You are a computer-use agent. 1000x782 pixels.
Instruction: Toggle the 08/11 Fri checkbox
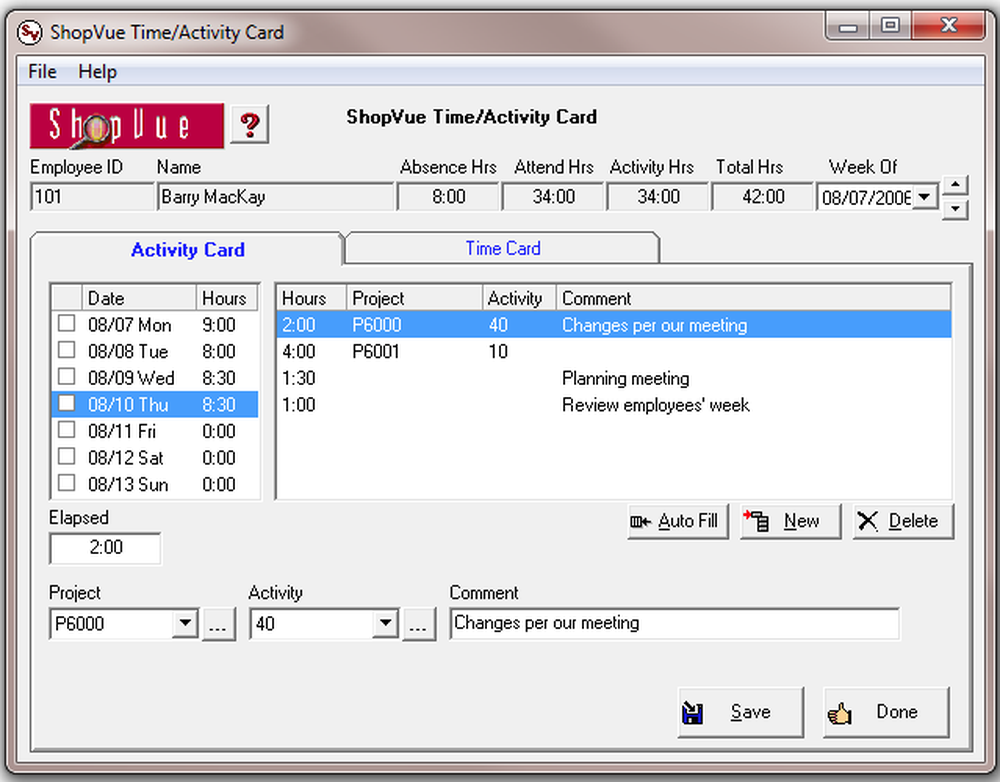[x=66, y=430]
